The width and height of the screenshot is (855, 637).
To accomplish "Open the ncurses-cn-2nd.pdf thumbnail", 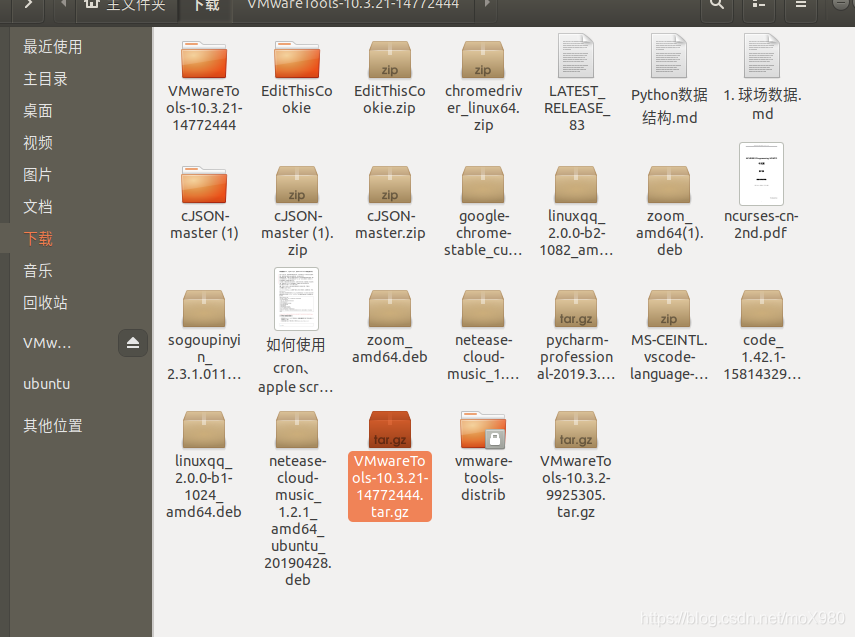I will 761,174.
